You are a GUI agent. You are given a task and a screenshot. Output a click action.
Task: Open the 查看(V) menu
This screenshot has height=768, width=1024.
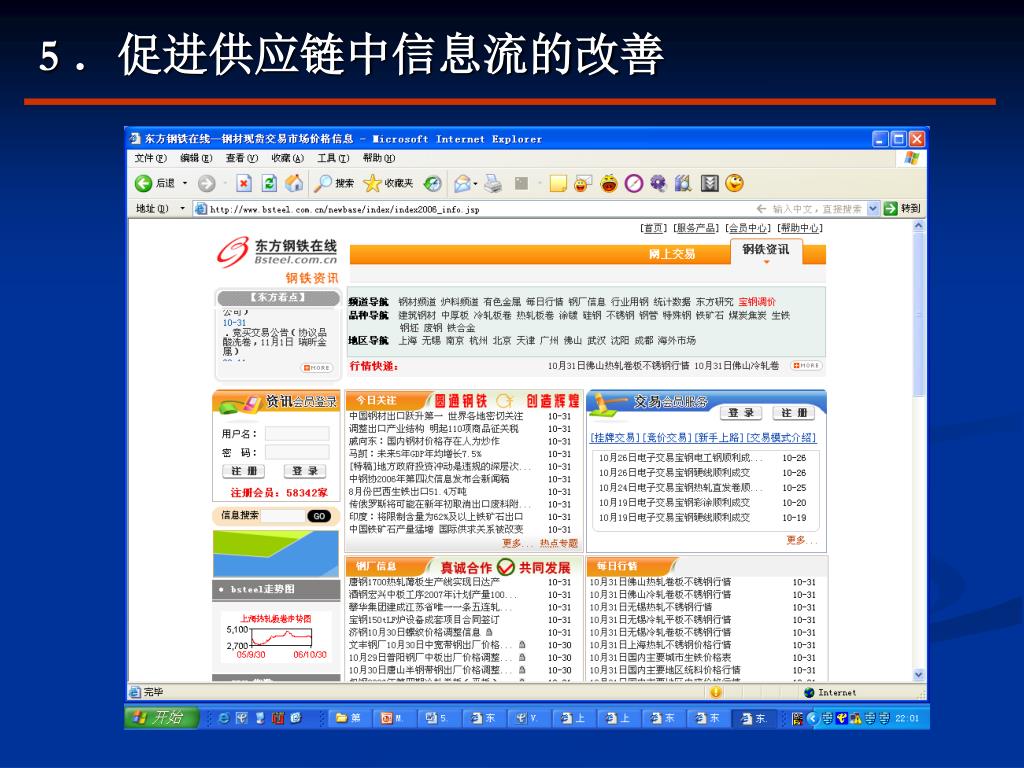click(x=242, y=158)
